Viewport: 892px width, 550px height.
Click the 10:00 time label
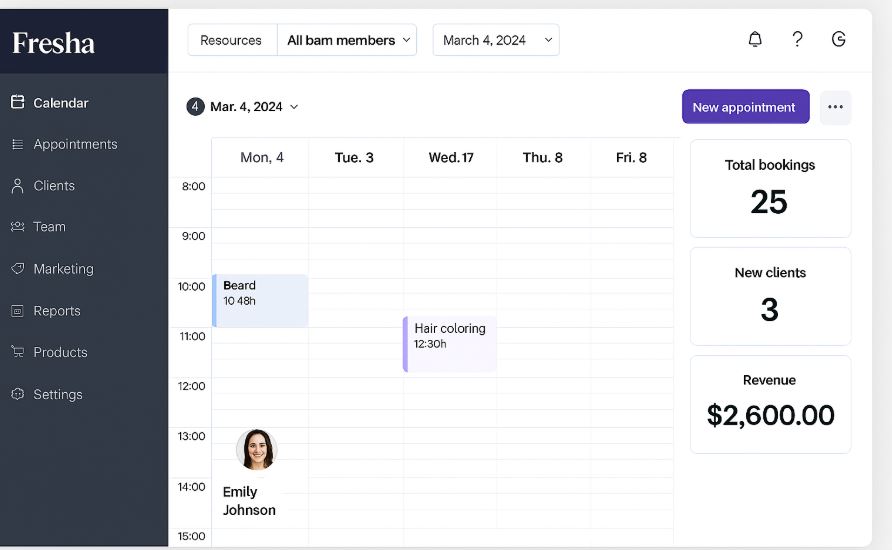191,287
